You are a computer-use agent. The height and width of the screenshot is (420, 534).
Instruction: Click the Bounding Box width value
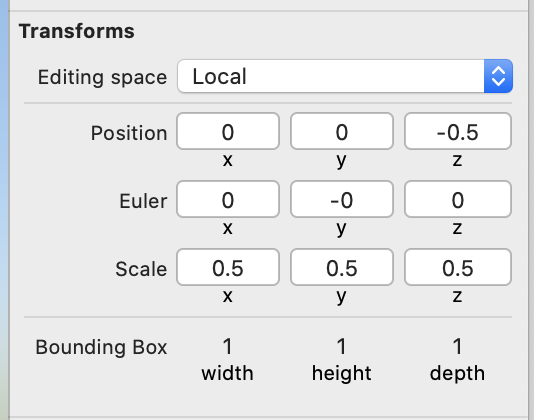tap(227, 347)
